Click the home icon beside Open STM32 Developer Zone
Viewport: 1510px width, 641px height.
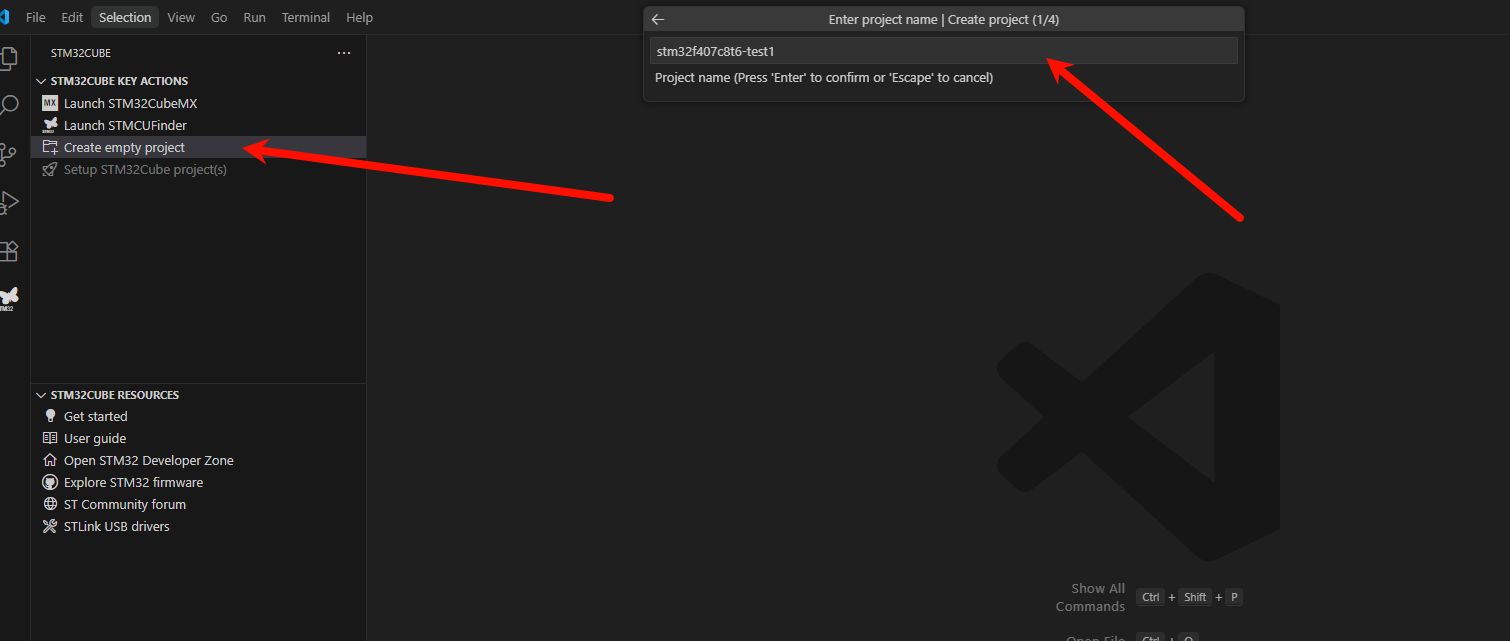(x=50, y=460)
